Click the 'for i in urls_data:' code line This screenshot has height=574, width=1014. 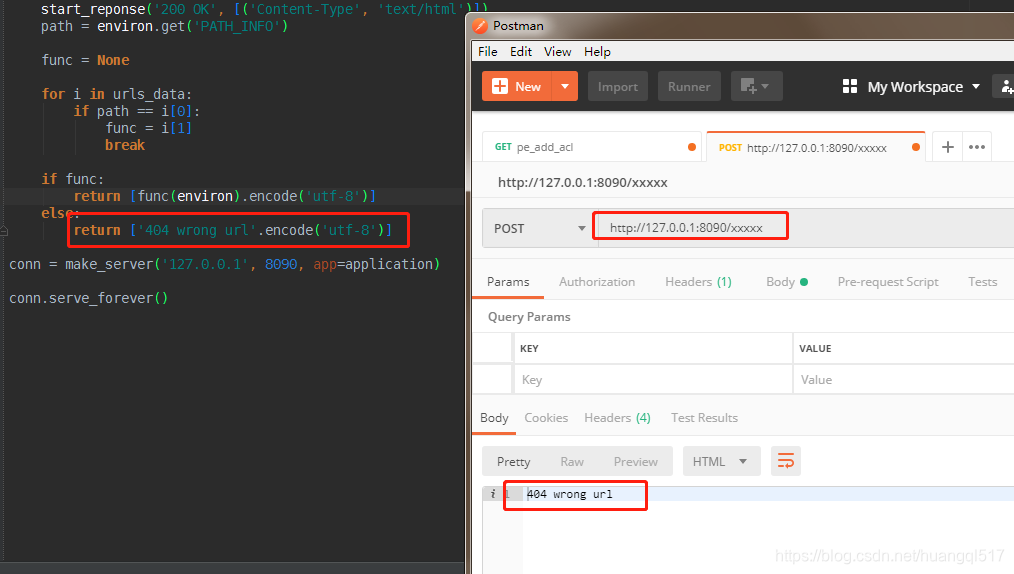(116, 94)
